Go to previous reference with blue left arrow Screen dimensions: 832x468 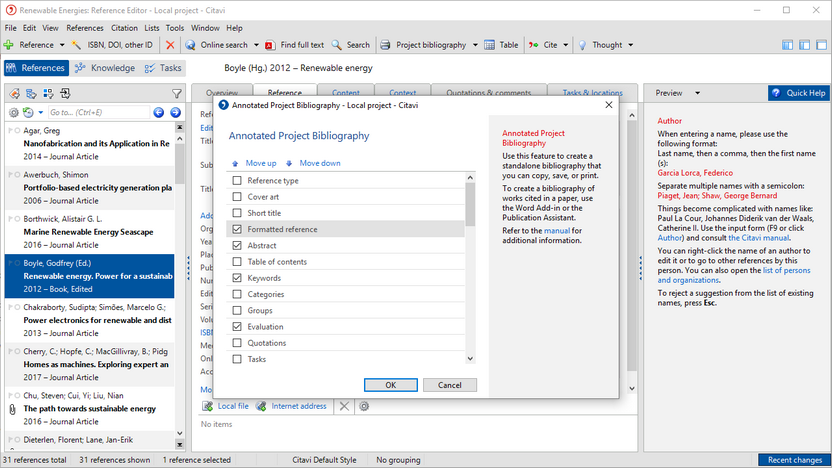159,112
